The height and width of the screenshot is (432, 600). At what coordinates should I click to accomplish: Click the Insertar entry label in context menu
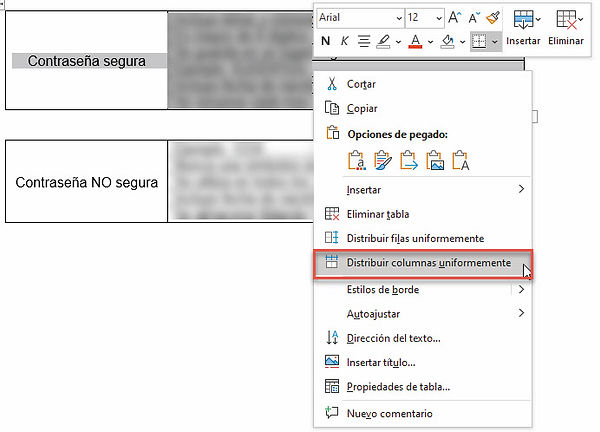(364, 190)
